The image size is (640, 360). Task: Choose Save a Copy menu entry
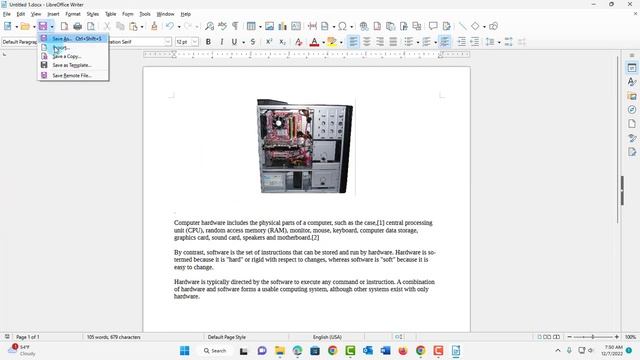point(73,56)
